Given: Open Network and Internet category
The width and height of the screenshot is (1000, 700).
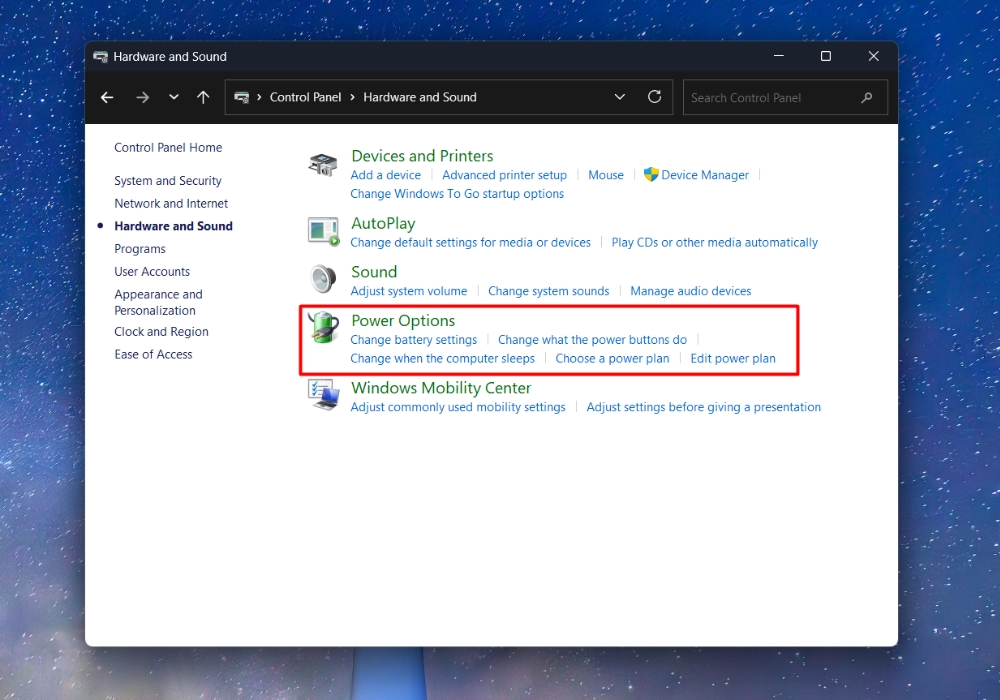Looking at the screenshot, I should tap(171, 203).
